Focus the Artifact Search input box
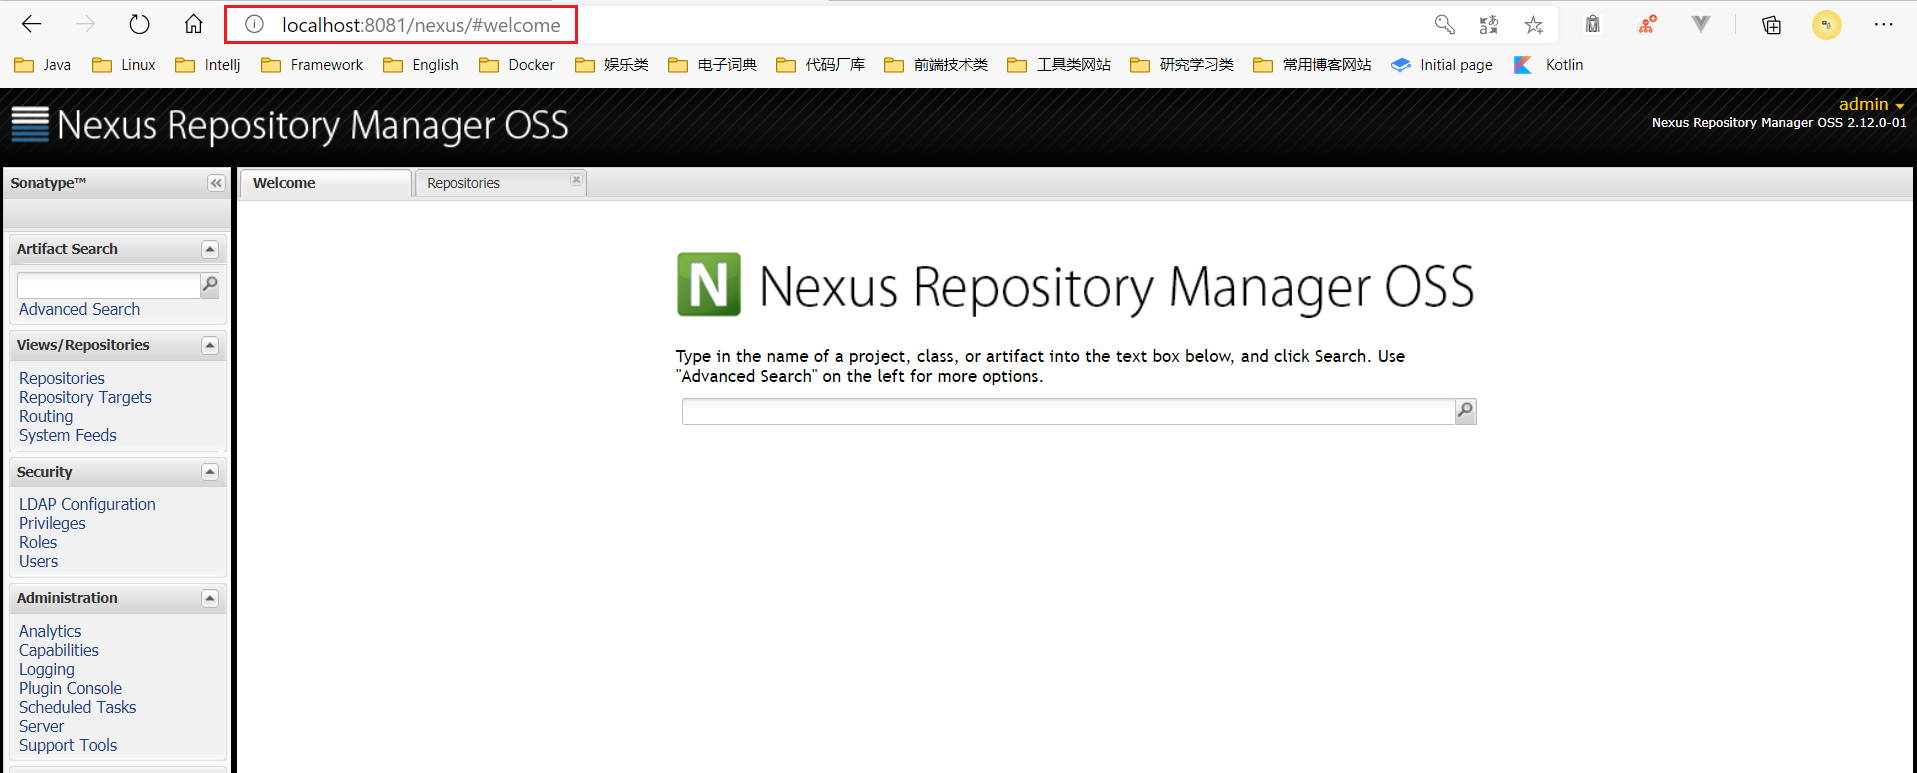The height and width of the screenshot is (773, 1917). [x=109, y=285]
